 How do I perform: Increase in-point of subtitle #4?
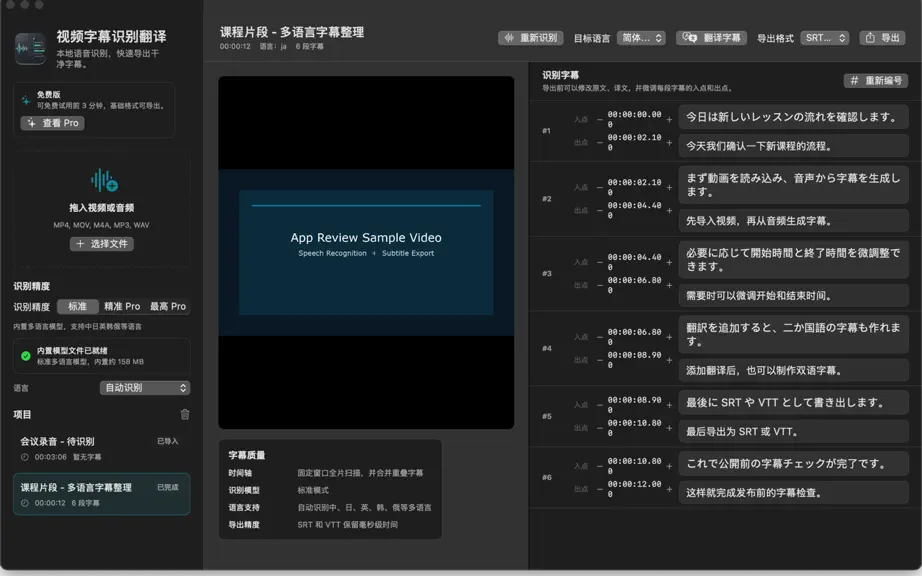point(669,337)
